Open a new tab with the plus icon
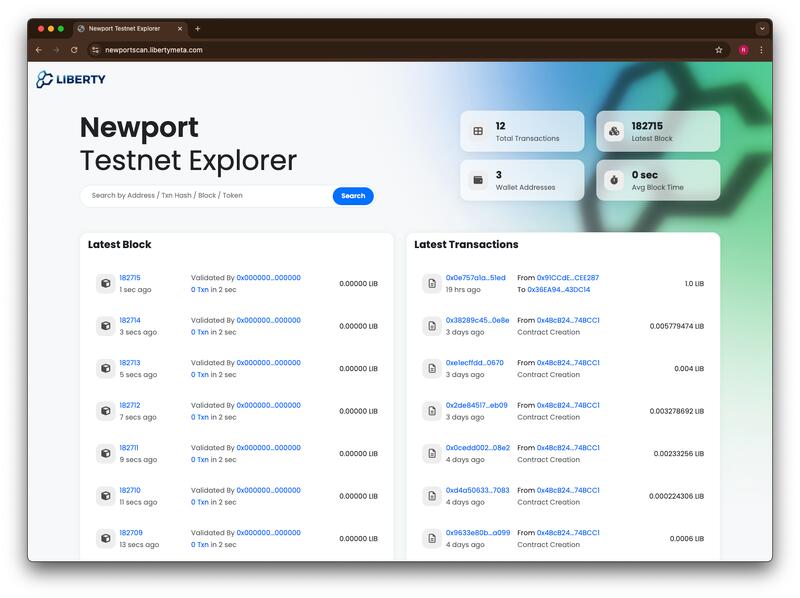Screen dimensions: 800x598 (197, 29)
